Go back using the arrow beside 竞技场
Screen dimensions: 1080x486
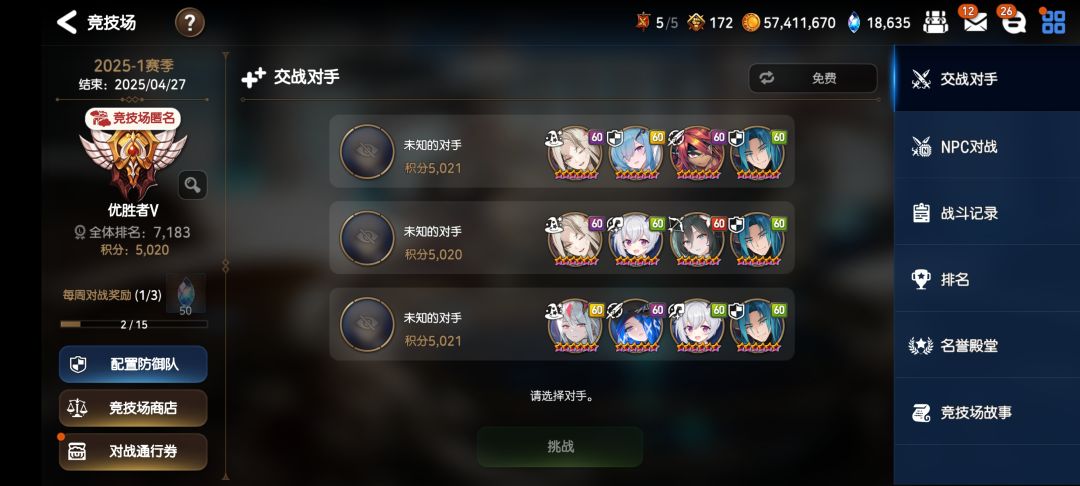67,22
